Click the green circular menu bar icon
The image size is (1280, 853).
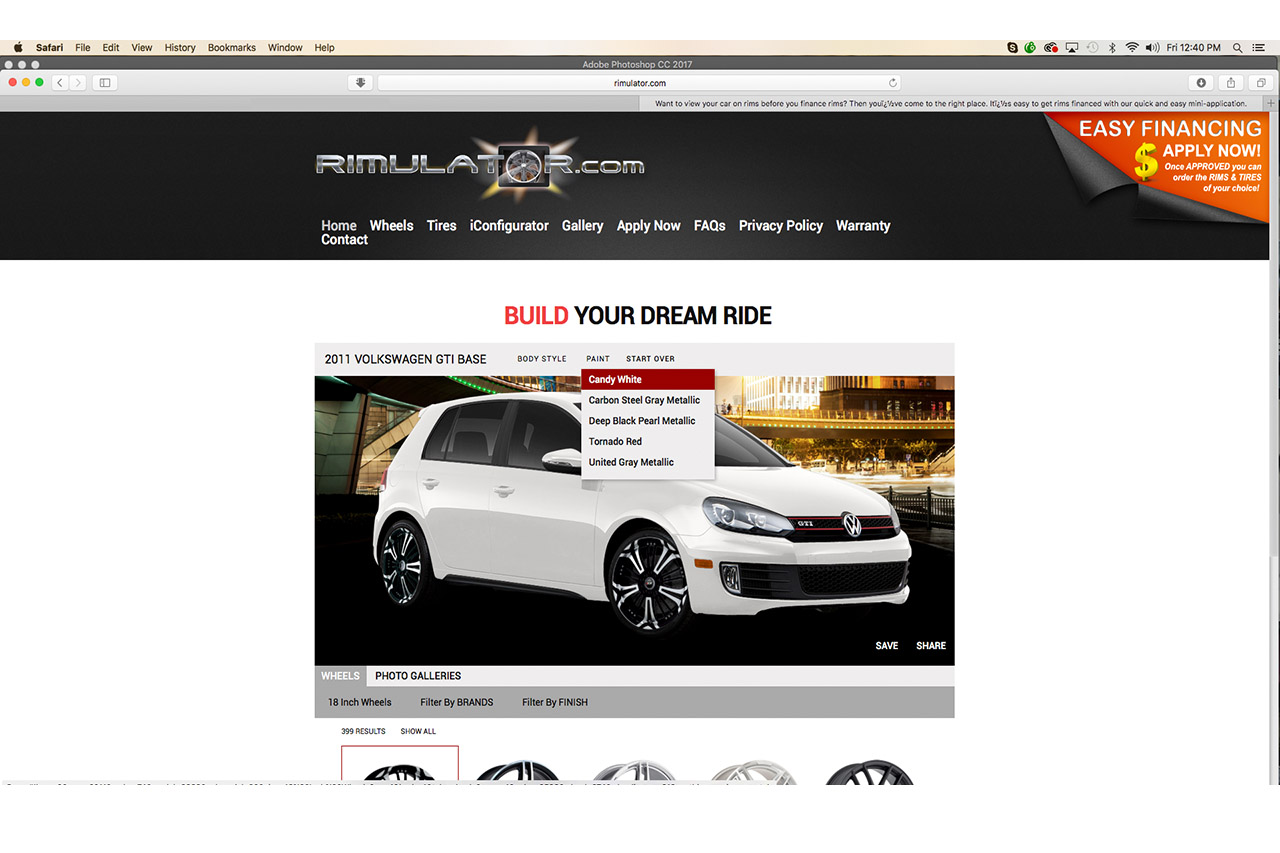coord(1030,47)
